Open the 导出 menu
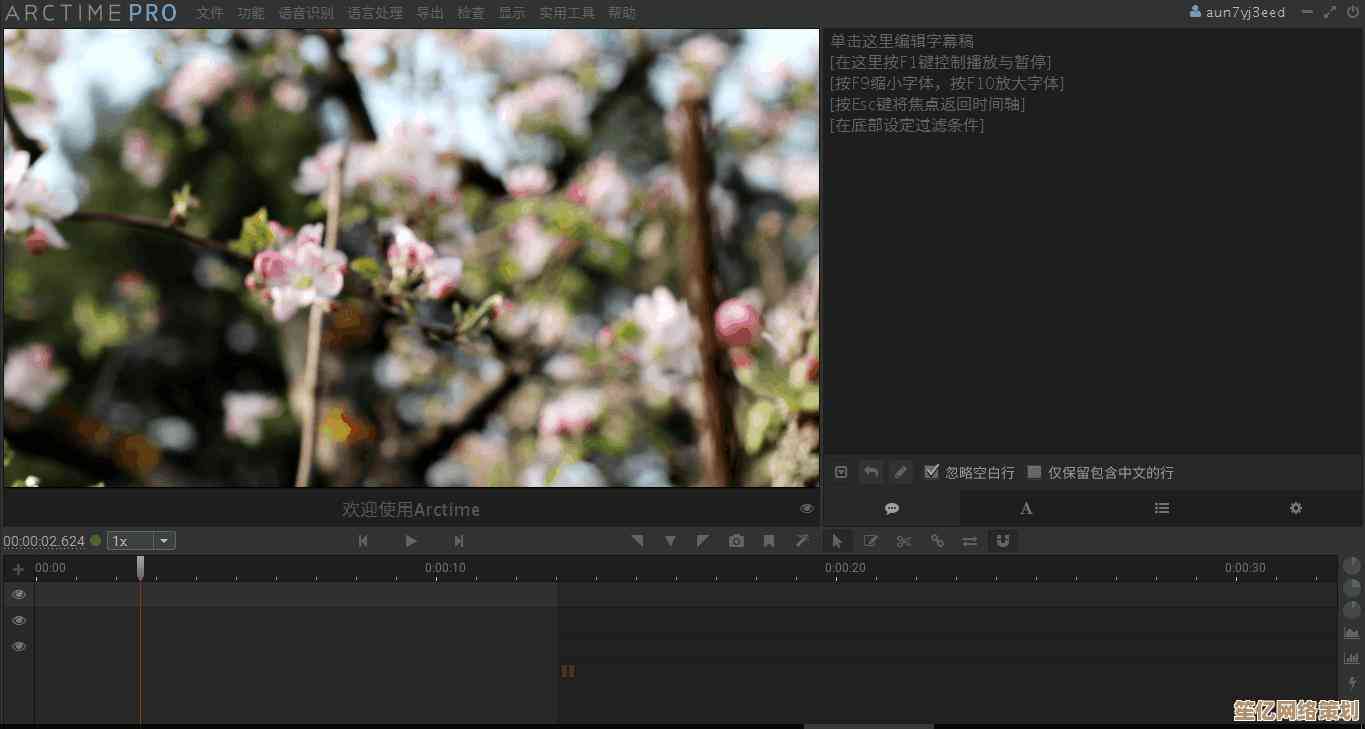Viewport: 1365px width, 729px height. click(x=429, y=13)
